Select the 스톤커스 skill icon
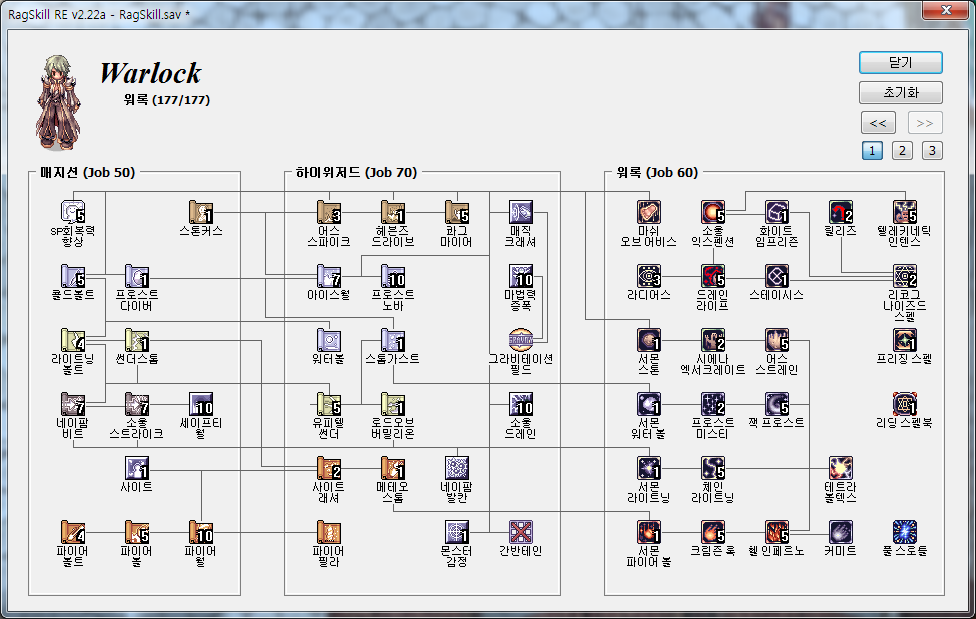Screen dimensions: 976x619 coord(201,212)
